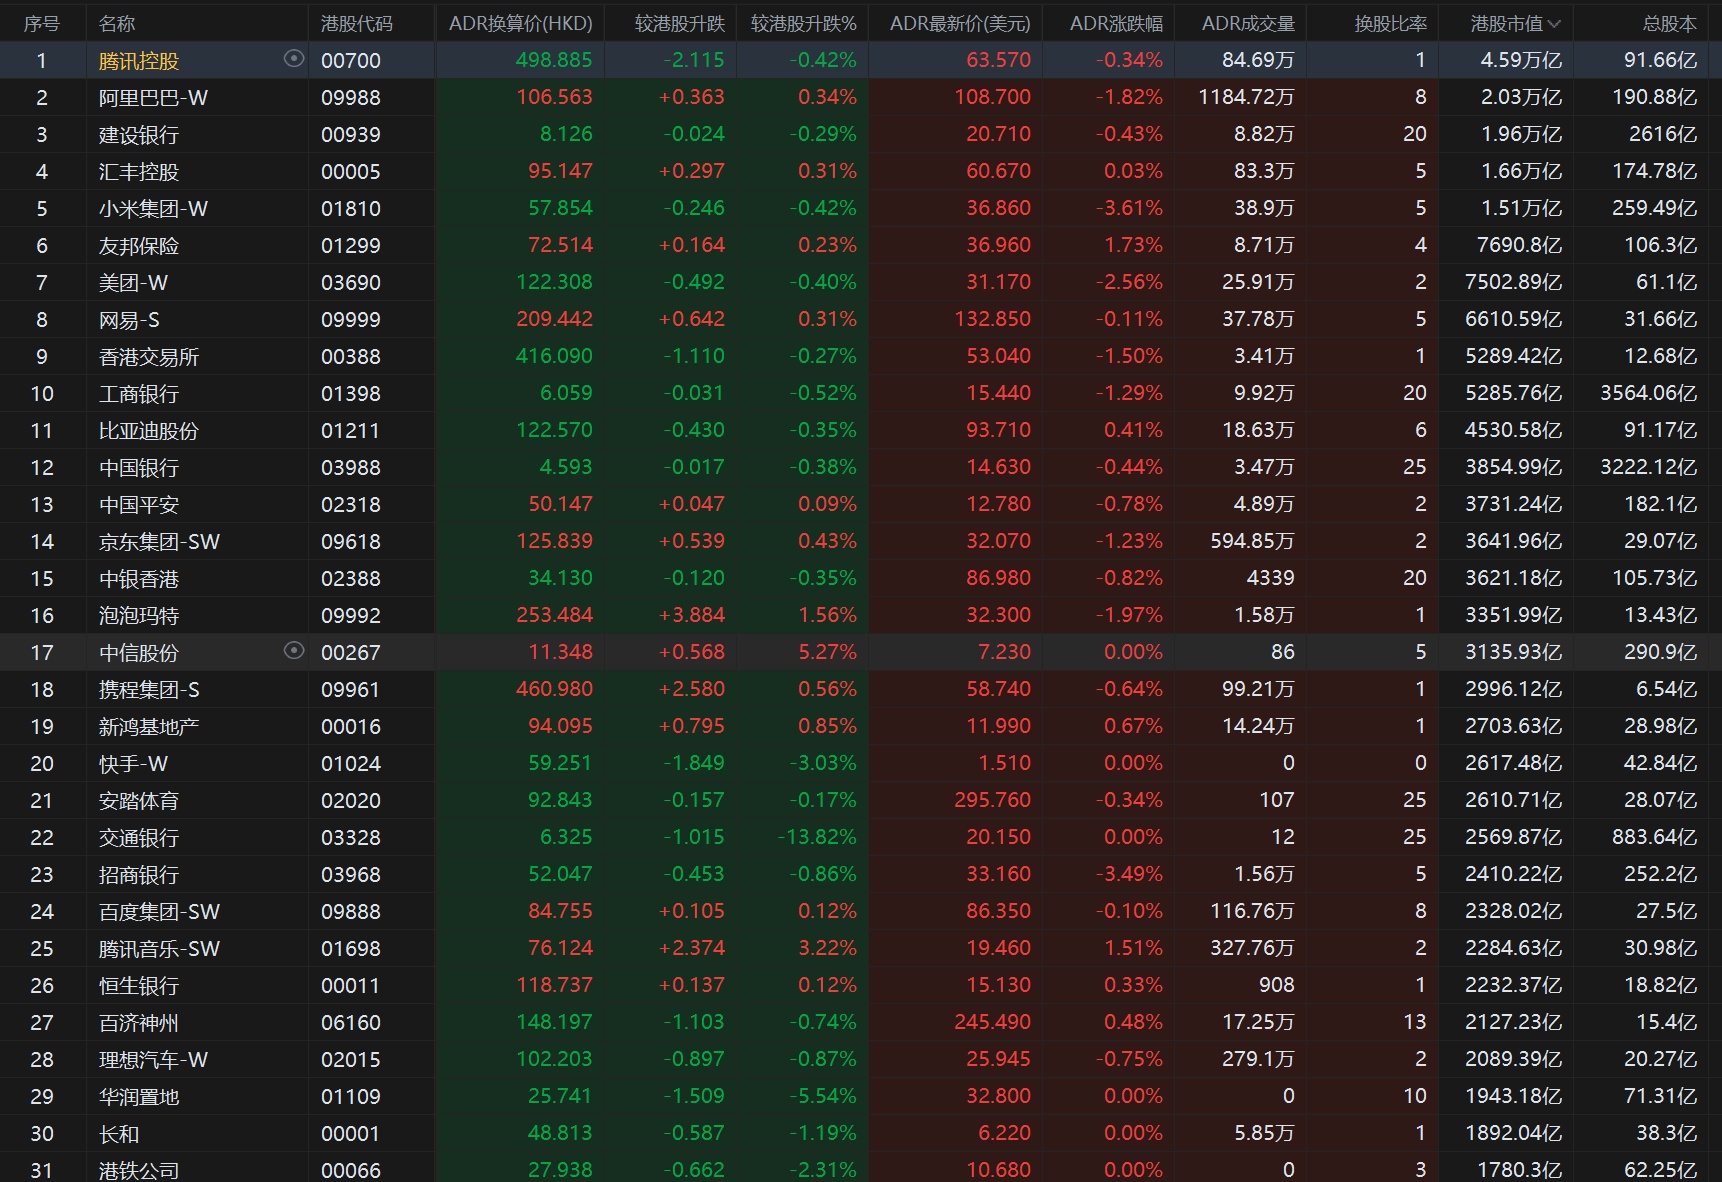The height and width of the screenshot is (1182, 1722).
Task: Click 比亚迪股份 in the name column
Action: 148,431
